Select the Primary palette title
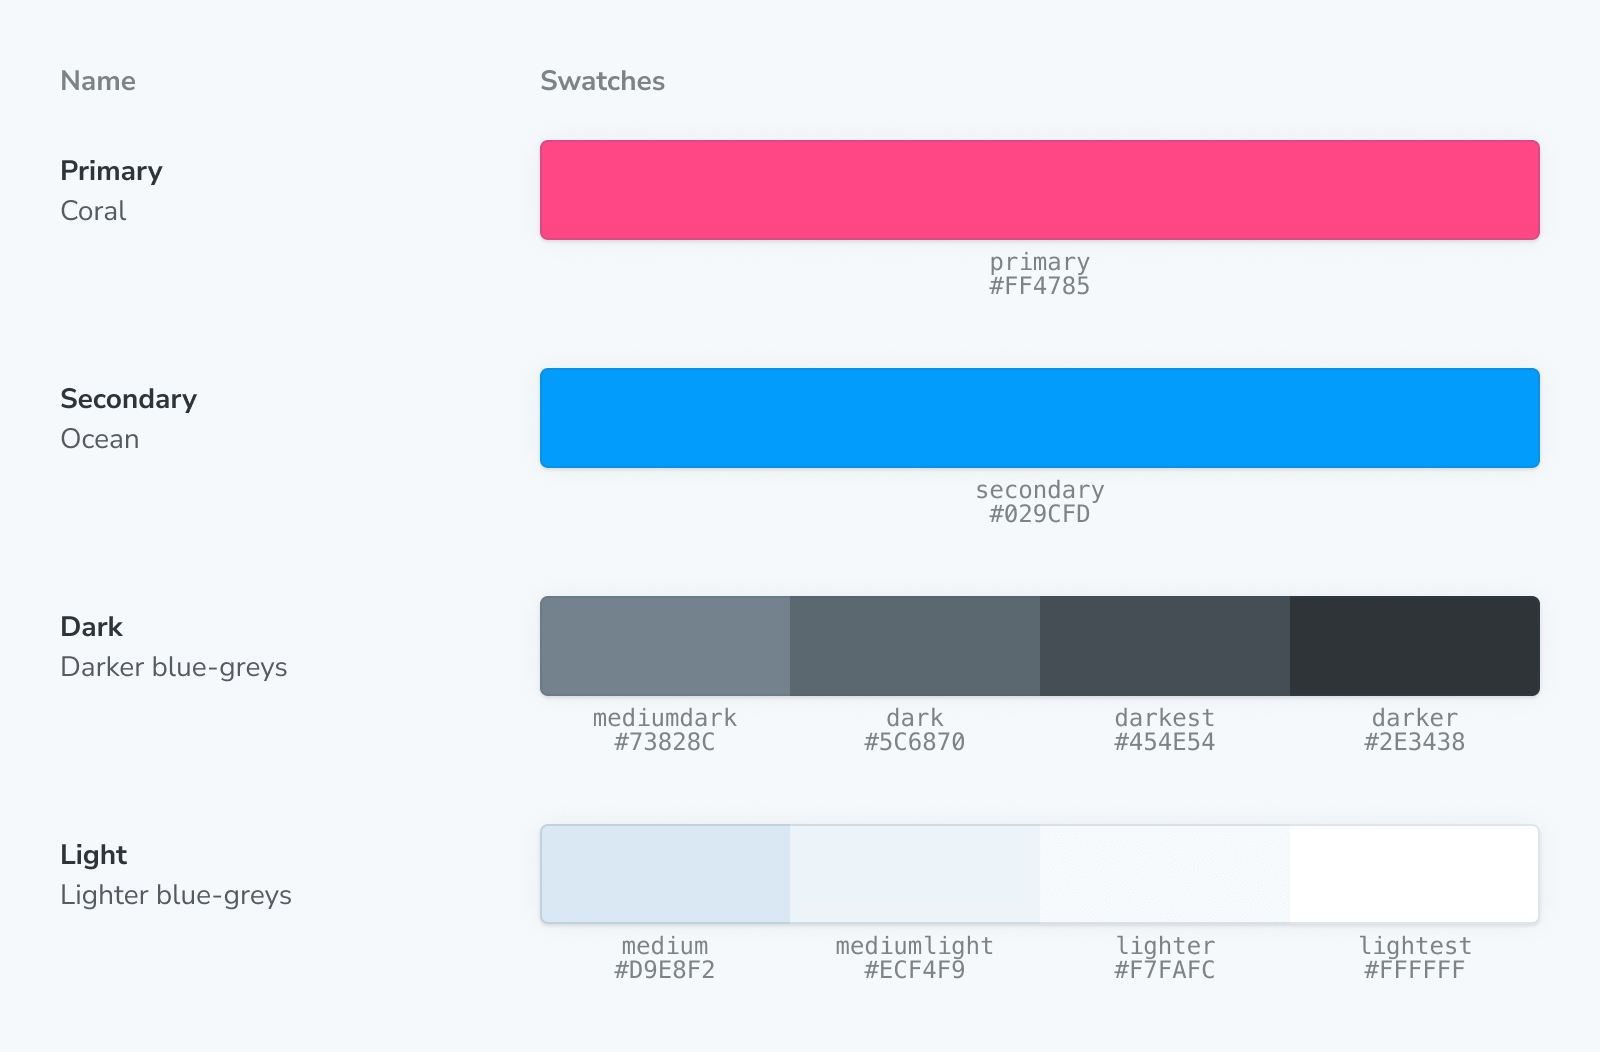This screenshot has height=1052, width=1600. 111,171
